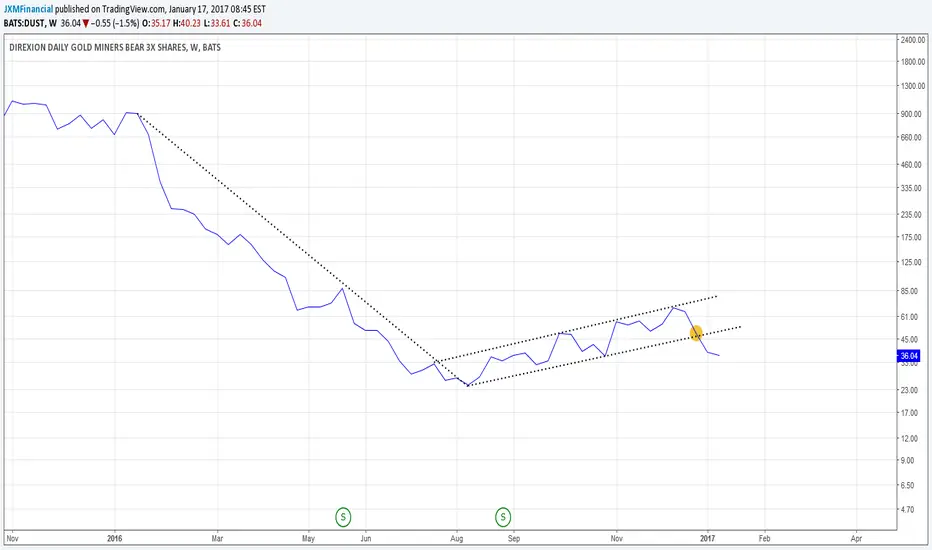
Task: Click the 660.00 price axis label
Action: pos(911,137)
